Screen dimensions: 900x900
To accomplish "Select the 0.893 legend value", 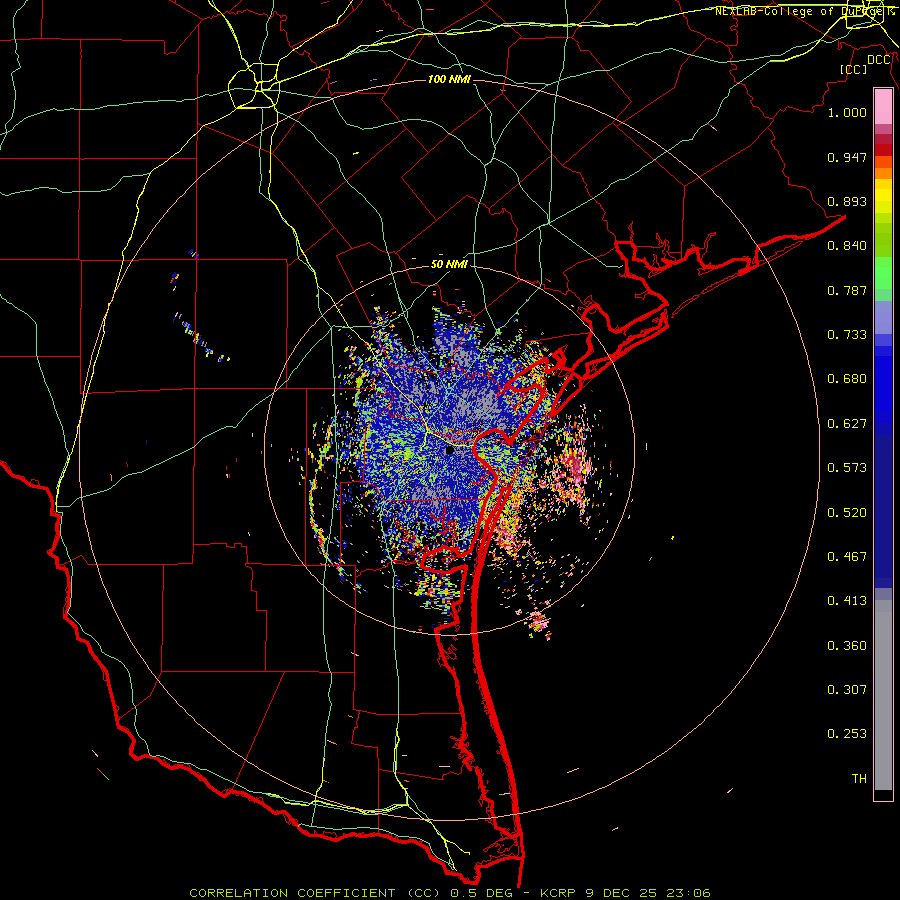I will pyautogui.click(x=847, y=201).
